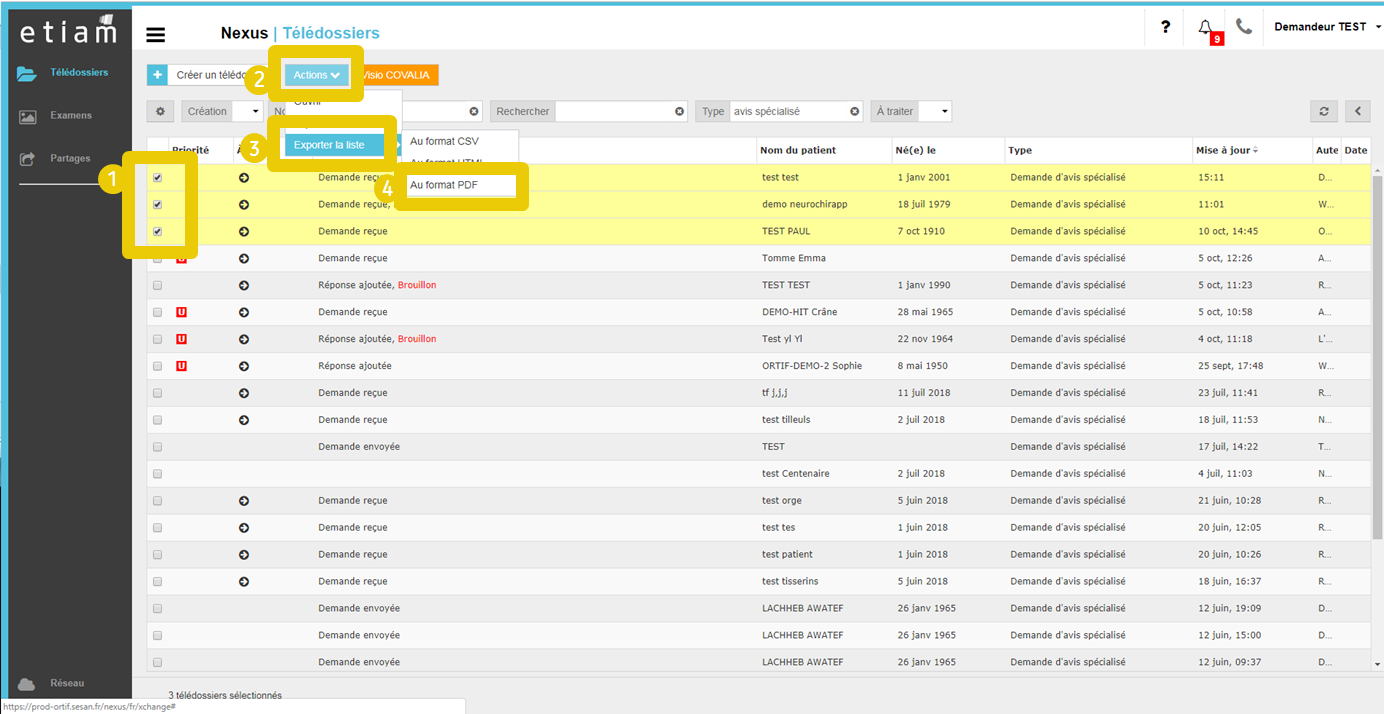
Task: Sort by the Mise à jour column header
Action: coord(1224,151)
